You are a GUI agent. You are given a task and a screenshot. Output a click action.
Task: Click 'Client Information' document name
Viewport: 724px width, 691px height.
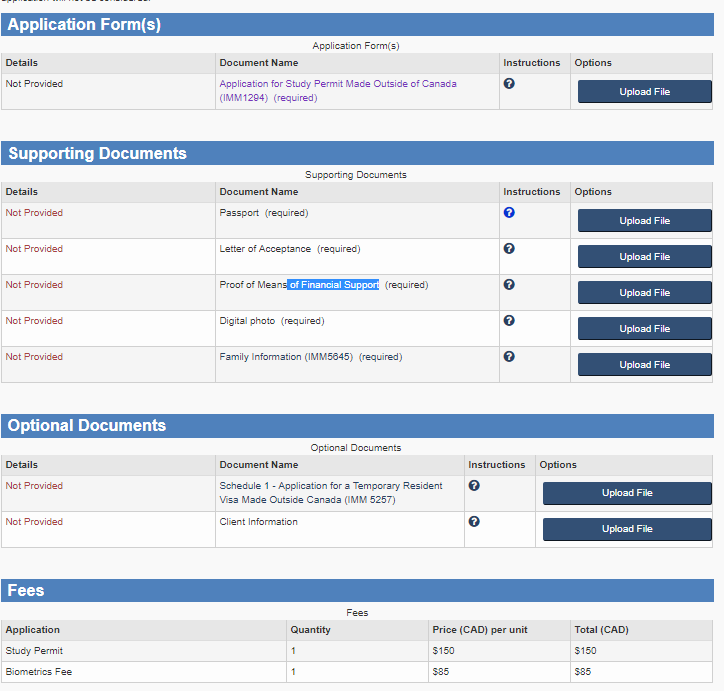[x=258, y=522]
